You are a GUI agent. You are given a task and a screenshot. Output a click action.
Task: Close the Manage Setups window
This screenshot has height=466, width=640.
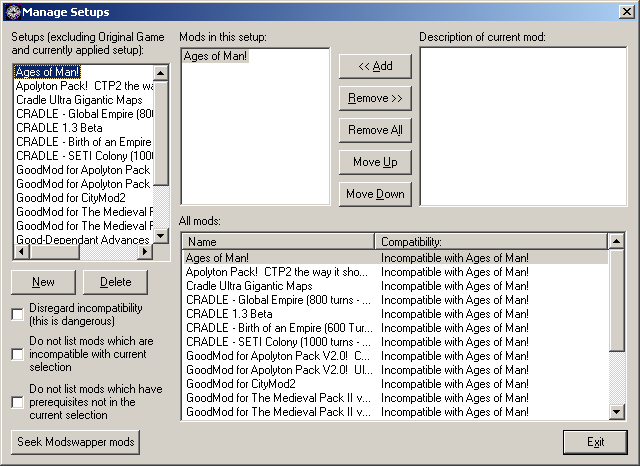[x=626, y=11]
